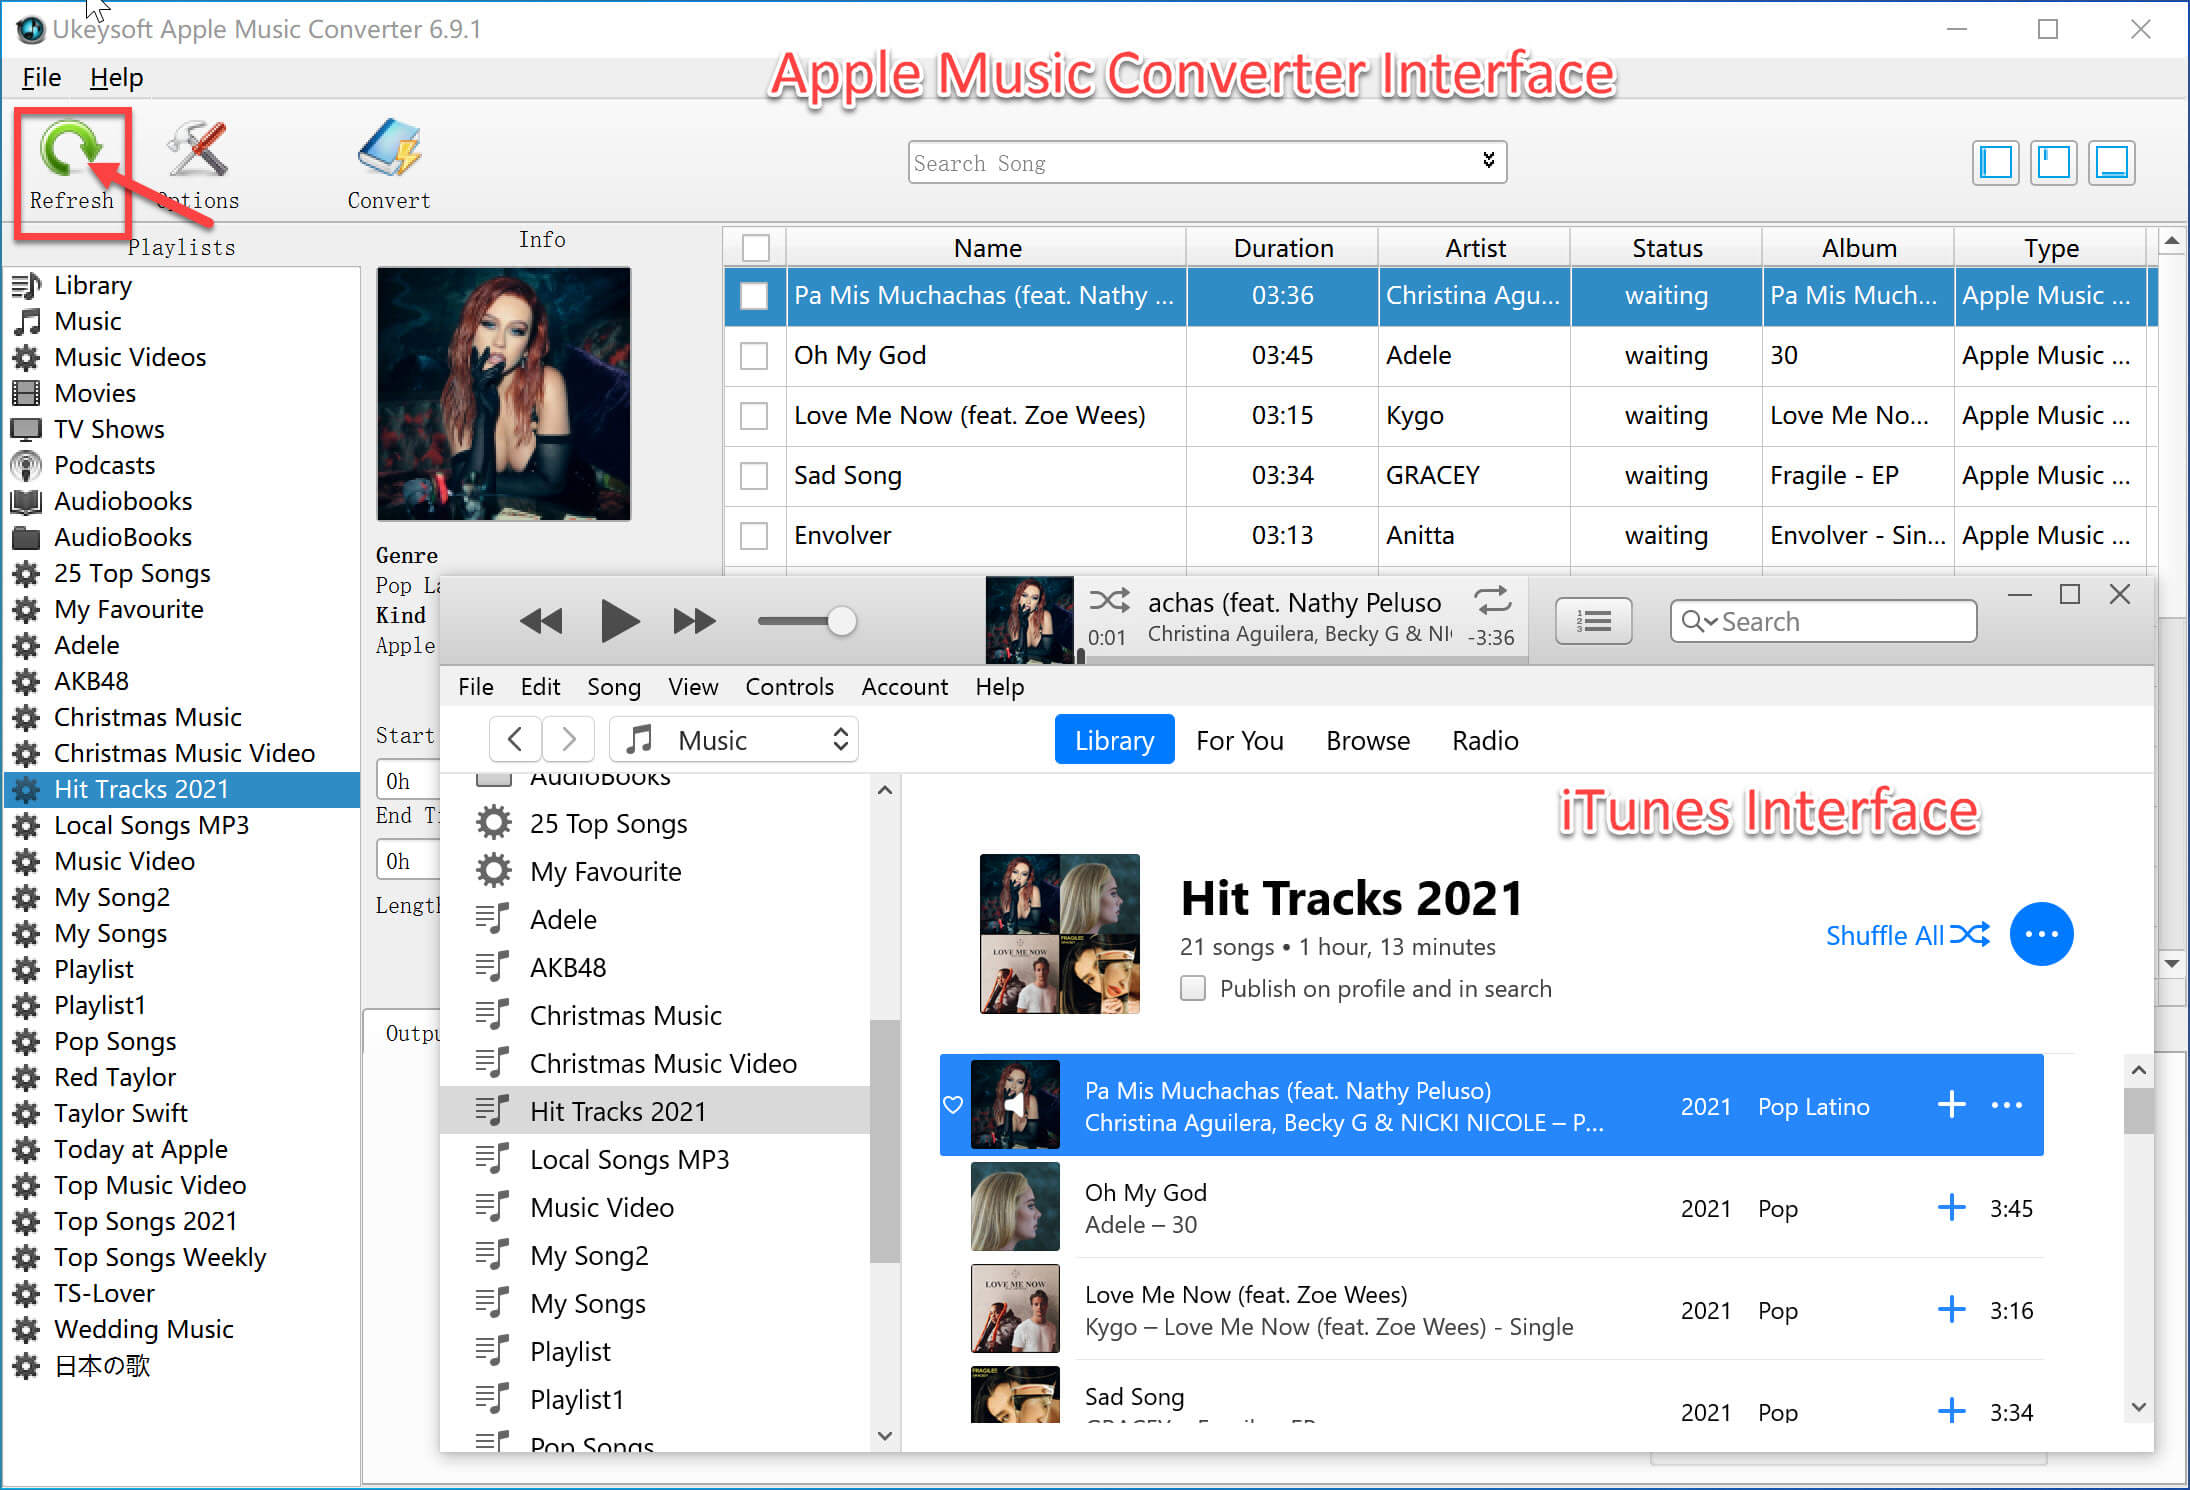
Task: Toggle Publish on profile and search checkbox
Action: coord(1194,988)
